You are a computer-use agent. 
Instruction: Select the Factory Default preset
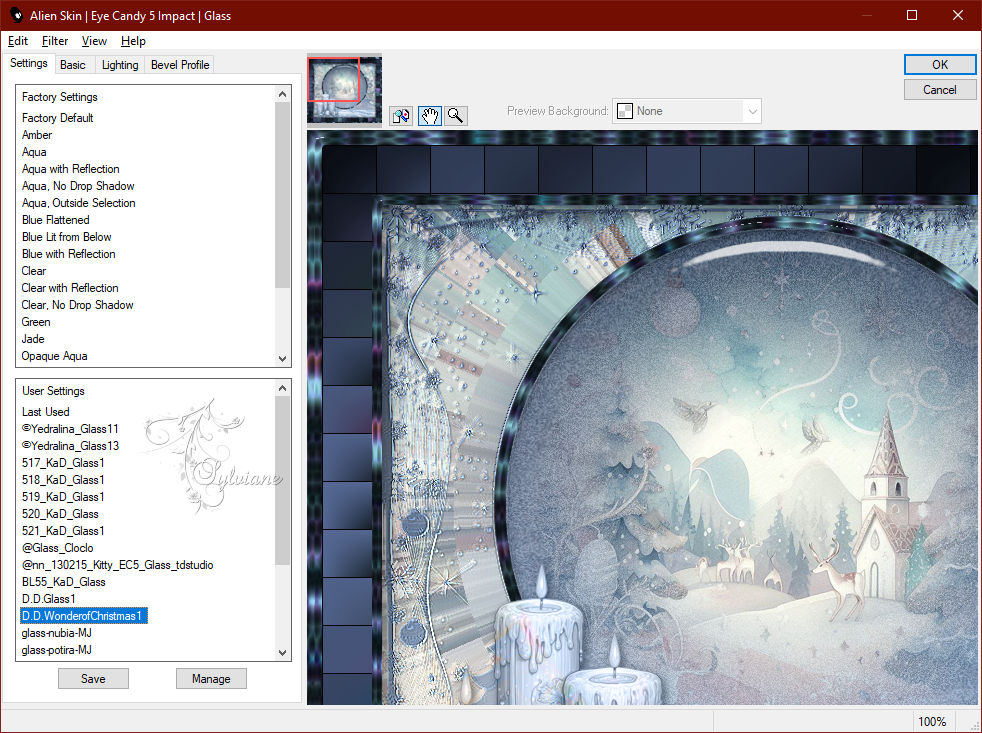click(58, 118)
